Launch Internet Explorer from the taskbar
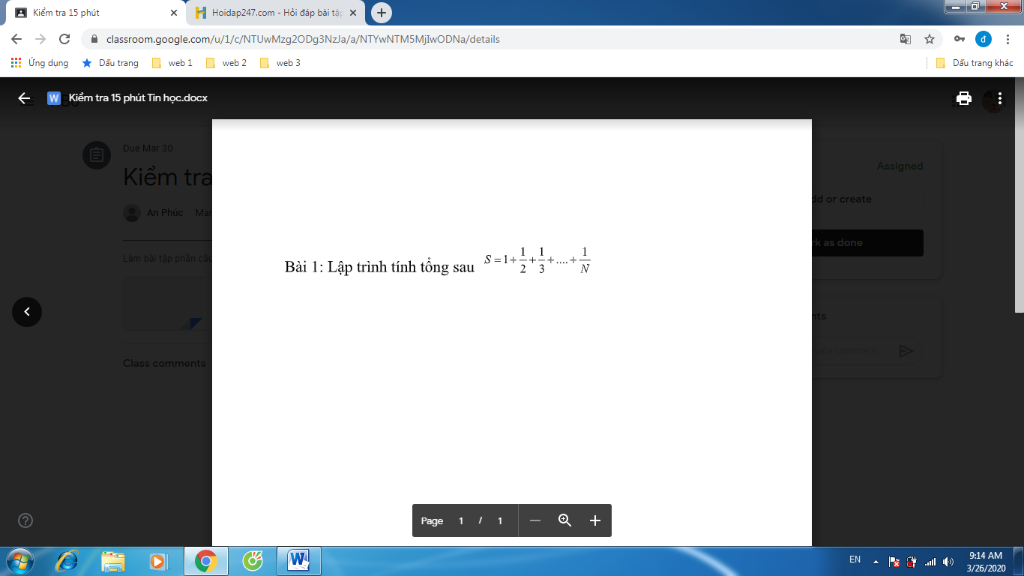The width and height of the screenshot is (1024, 576). click(67, 561)
